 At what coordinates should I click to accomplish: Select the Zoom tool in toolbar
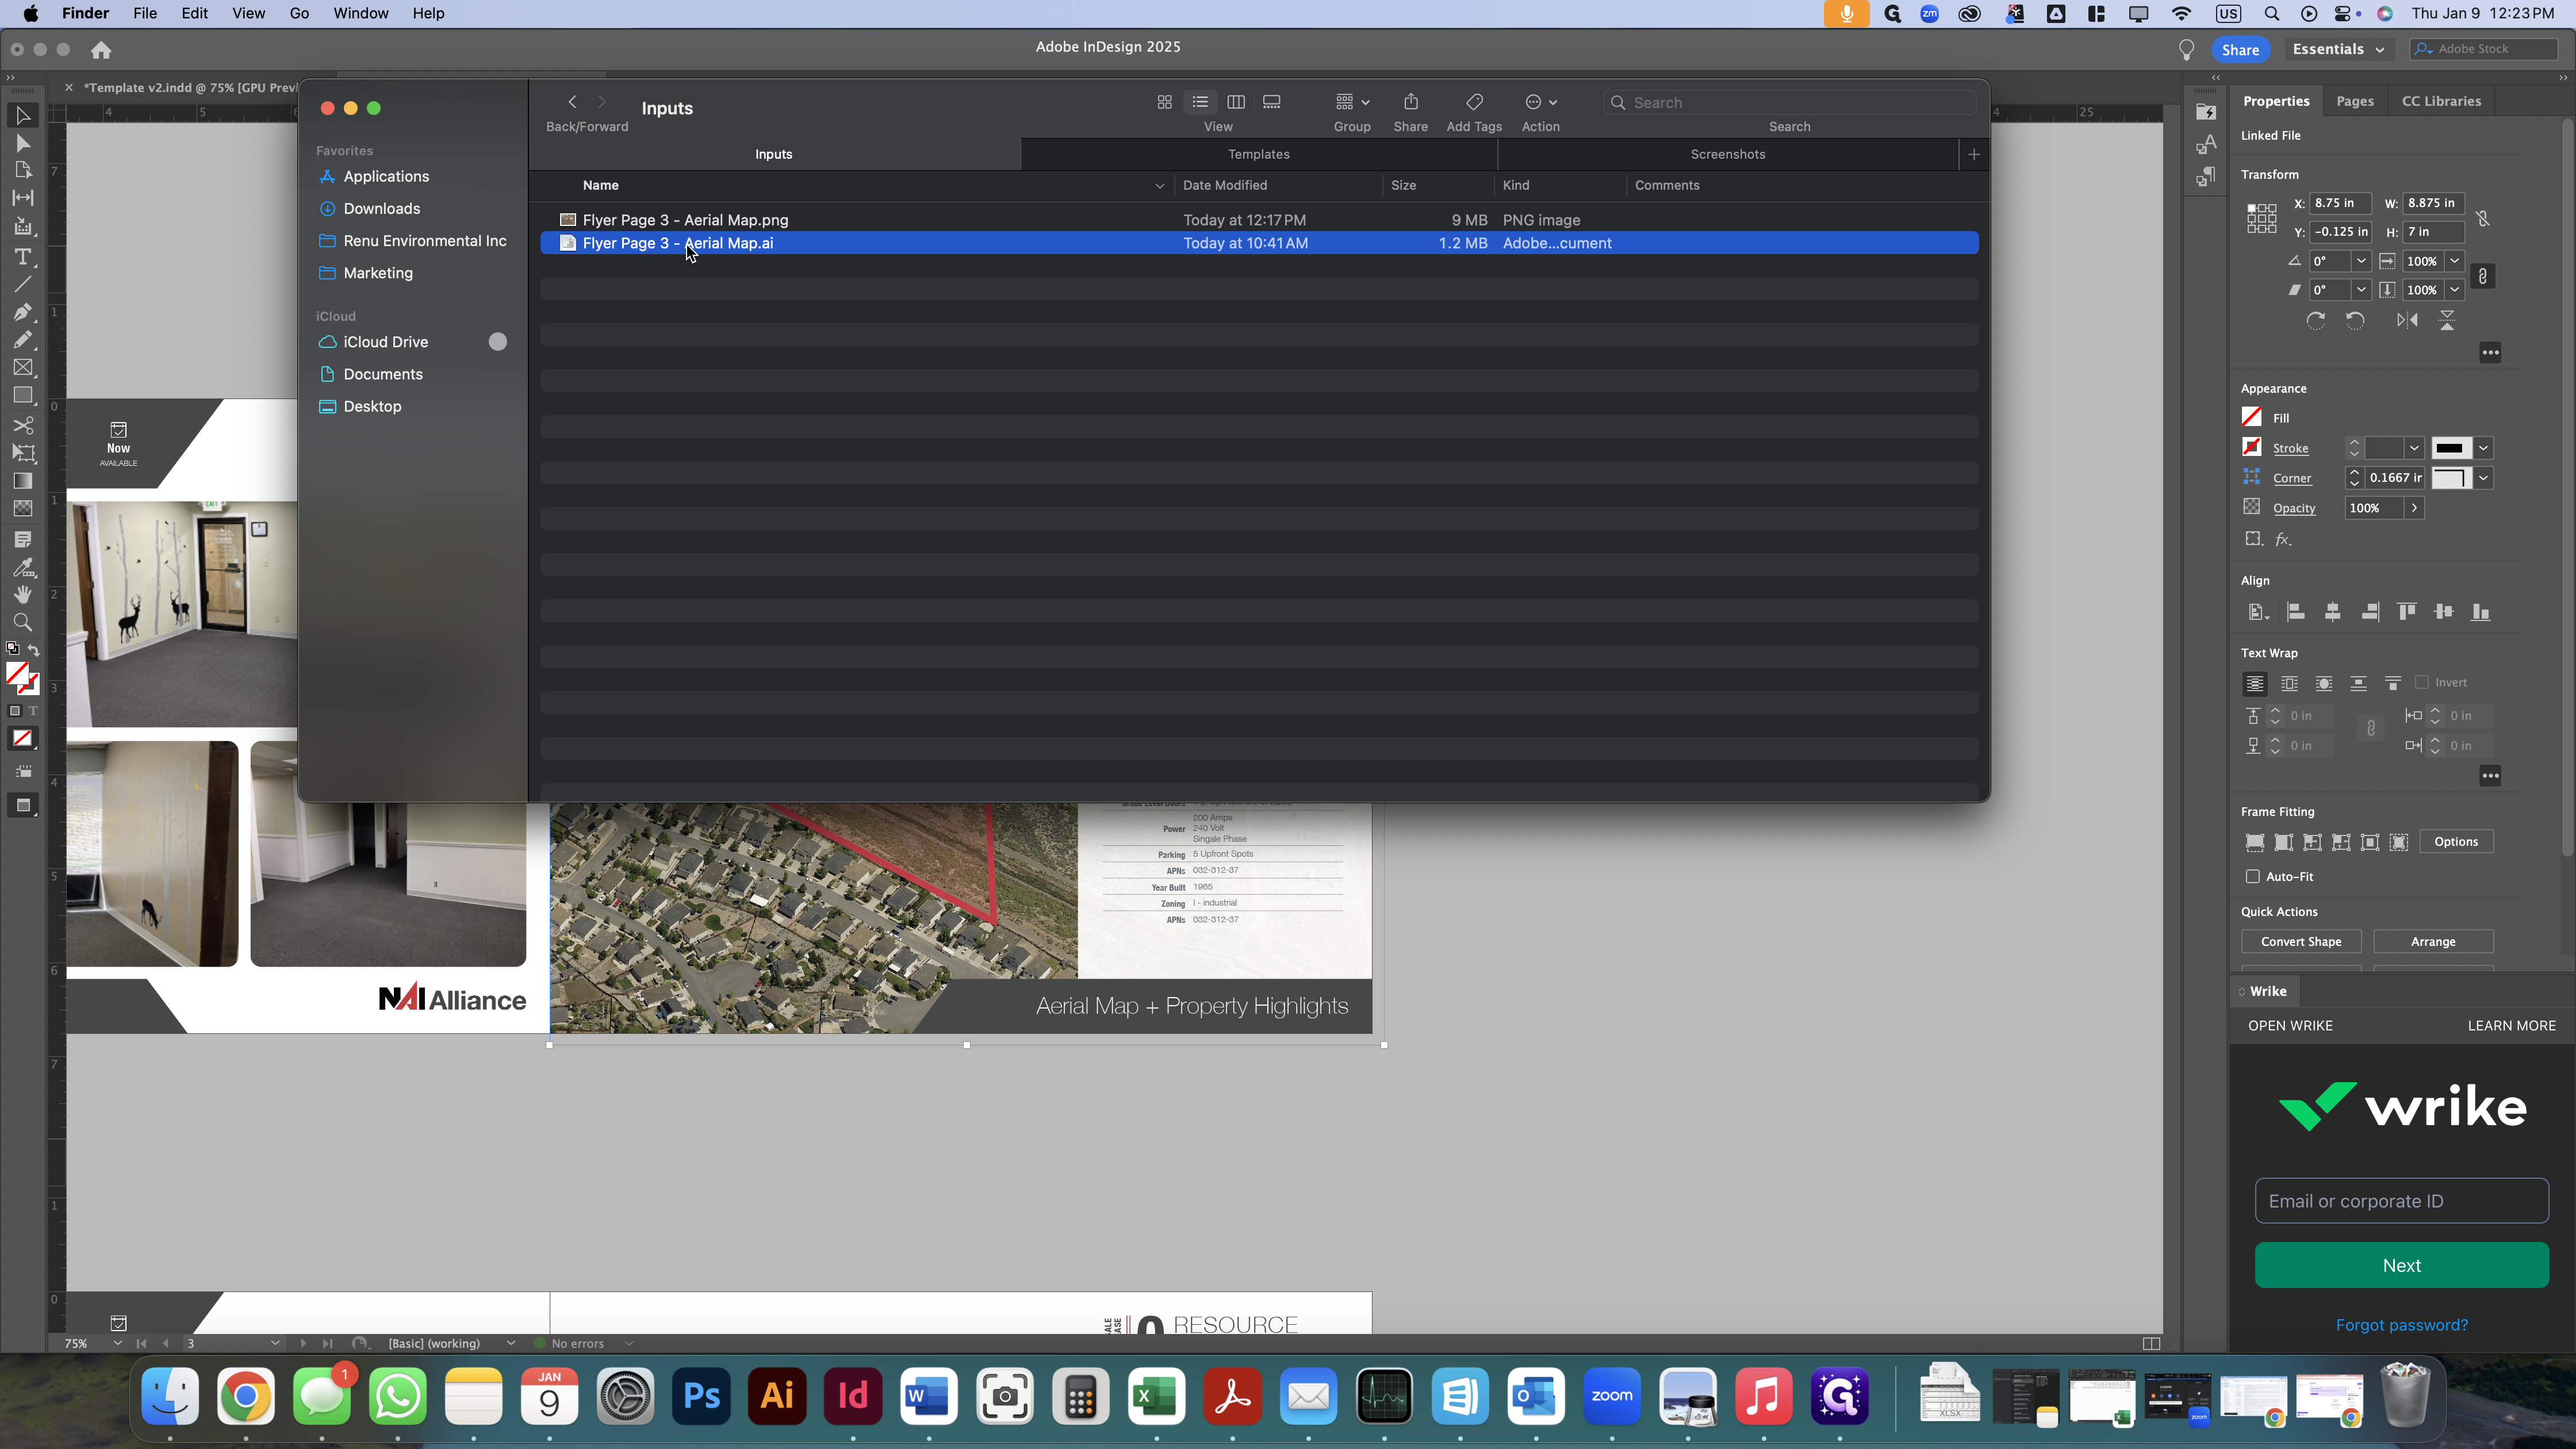23,622
